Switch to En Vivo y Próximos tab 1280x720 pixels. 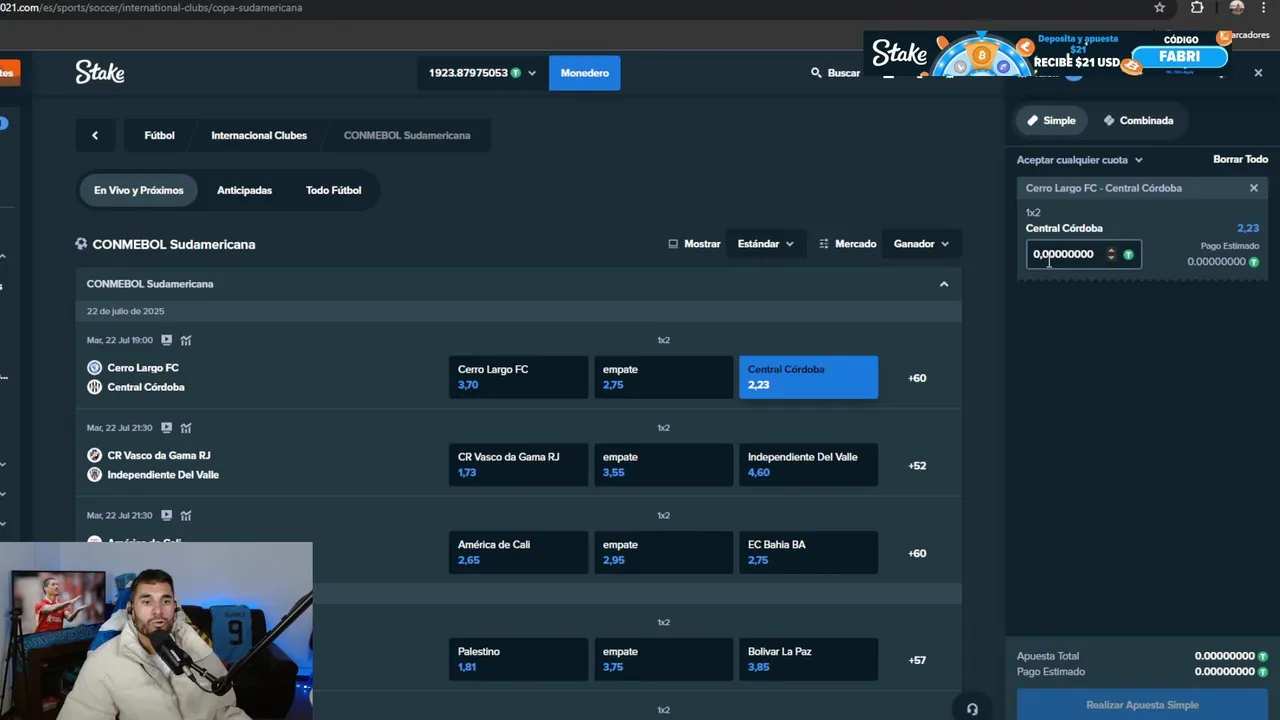coord(139,190)
